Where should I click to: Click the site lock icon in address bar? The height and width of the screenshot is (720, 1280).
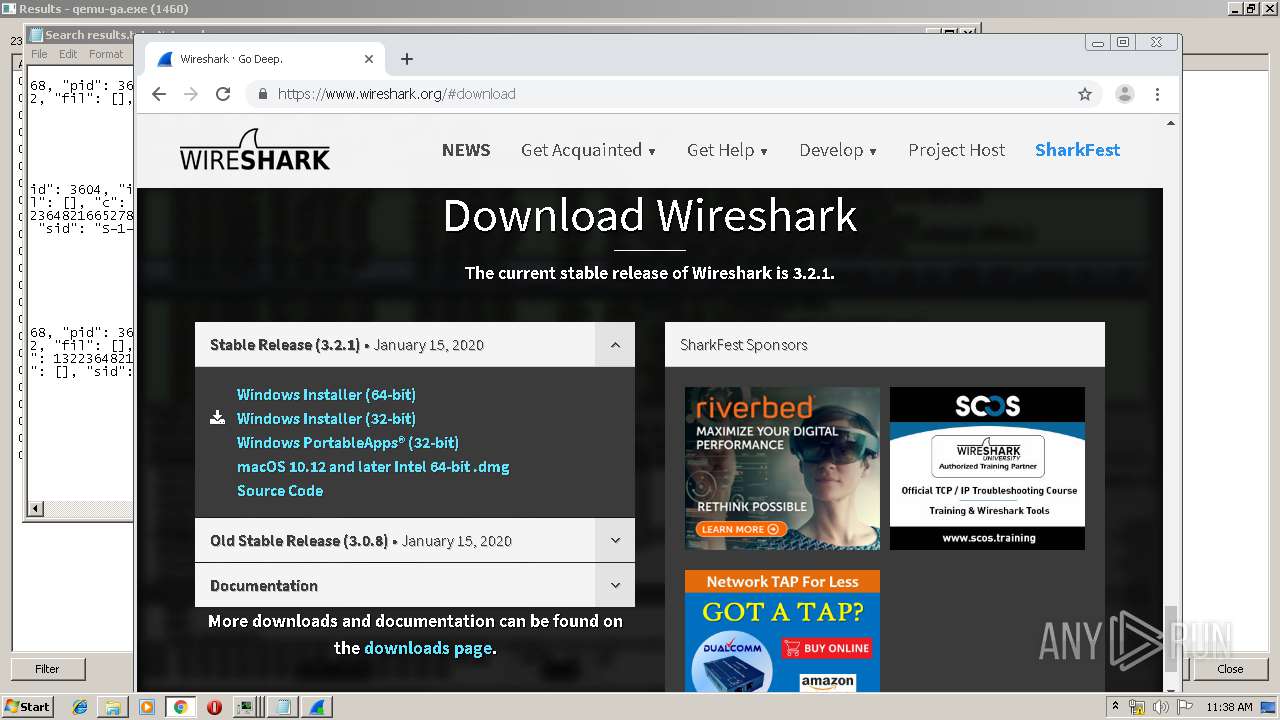(263, 94)
